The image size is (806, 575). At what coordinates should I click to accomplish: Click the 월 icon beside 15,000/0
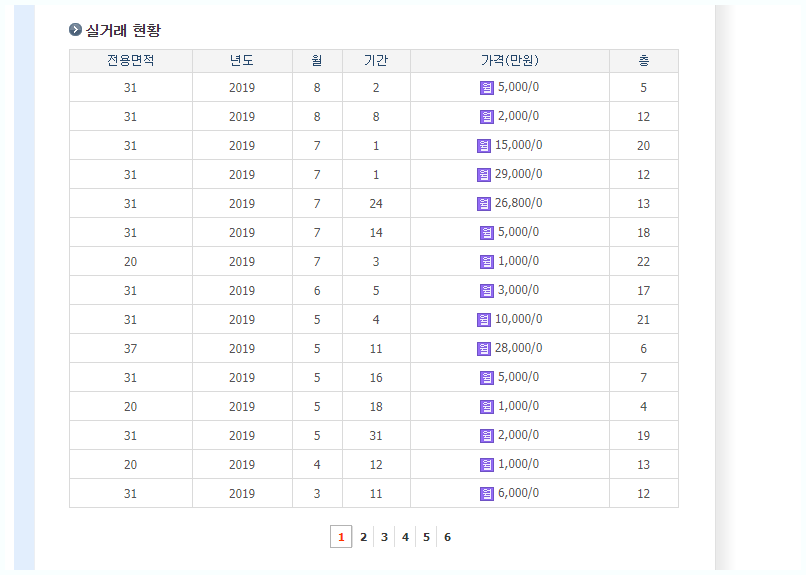[x=484, y=146]
